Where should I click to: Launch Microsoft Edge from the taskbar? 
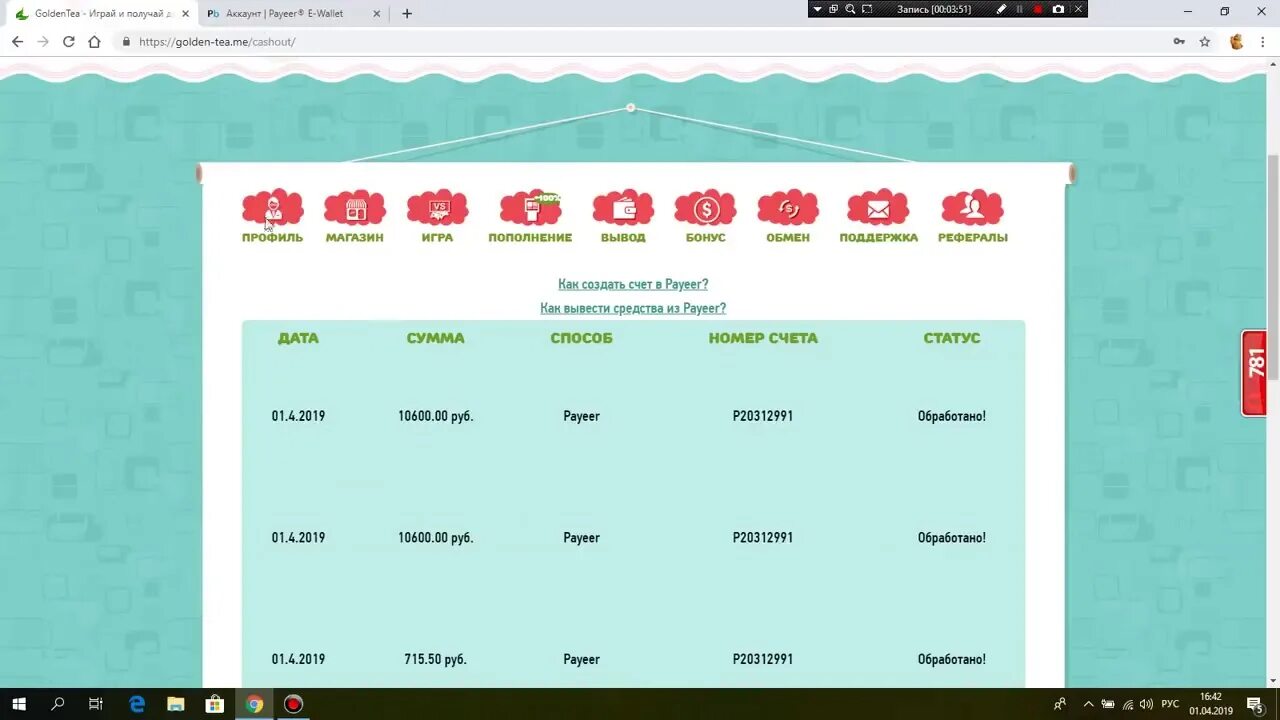click(x=137, y=704)
